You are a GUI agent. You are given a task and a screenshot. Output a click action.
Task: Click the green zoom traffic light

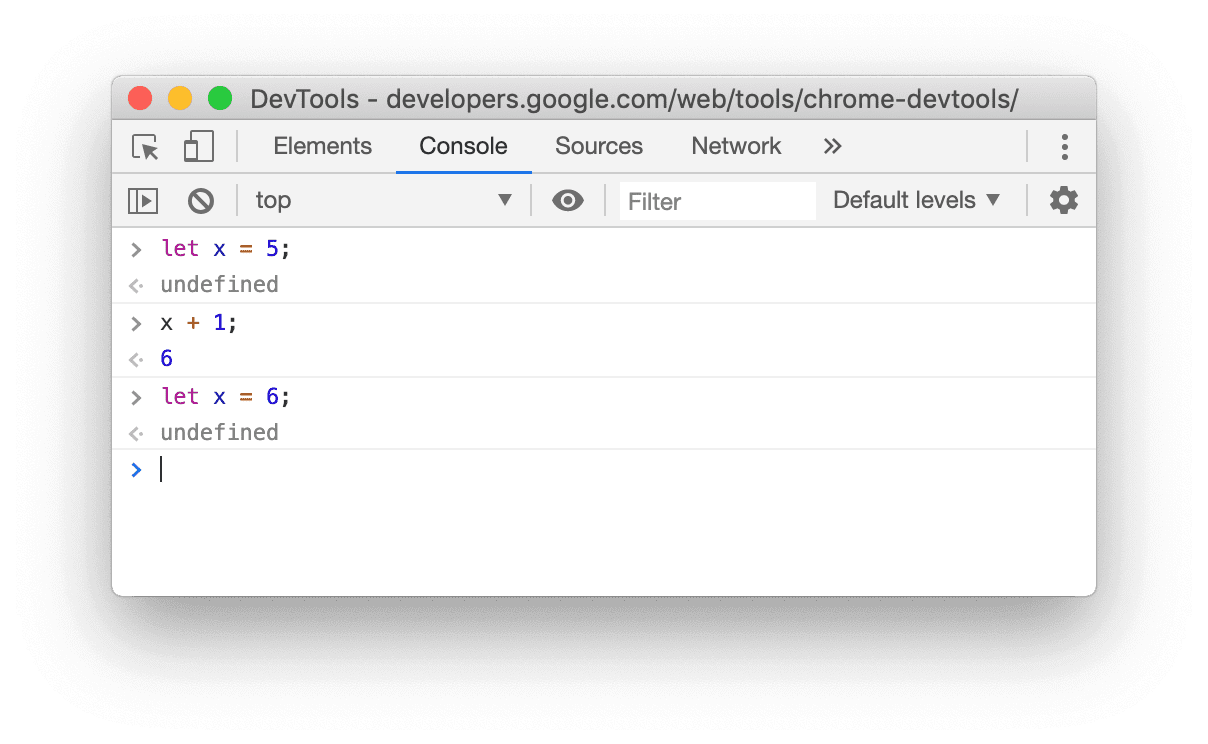(x=219, y=98)
